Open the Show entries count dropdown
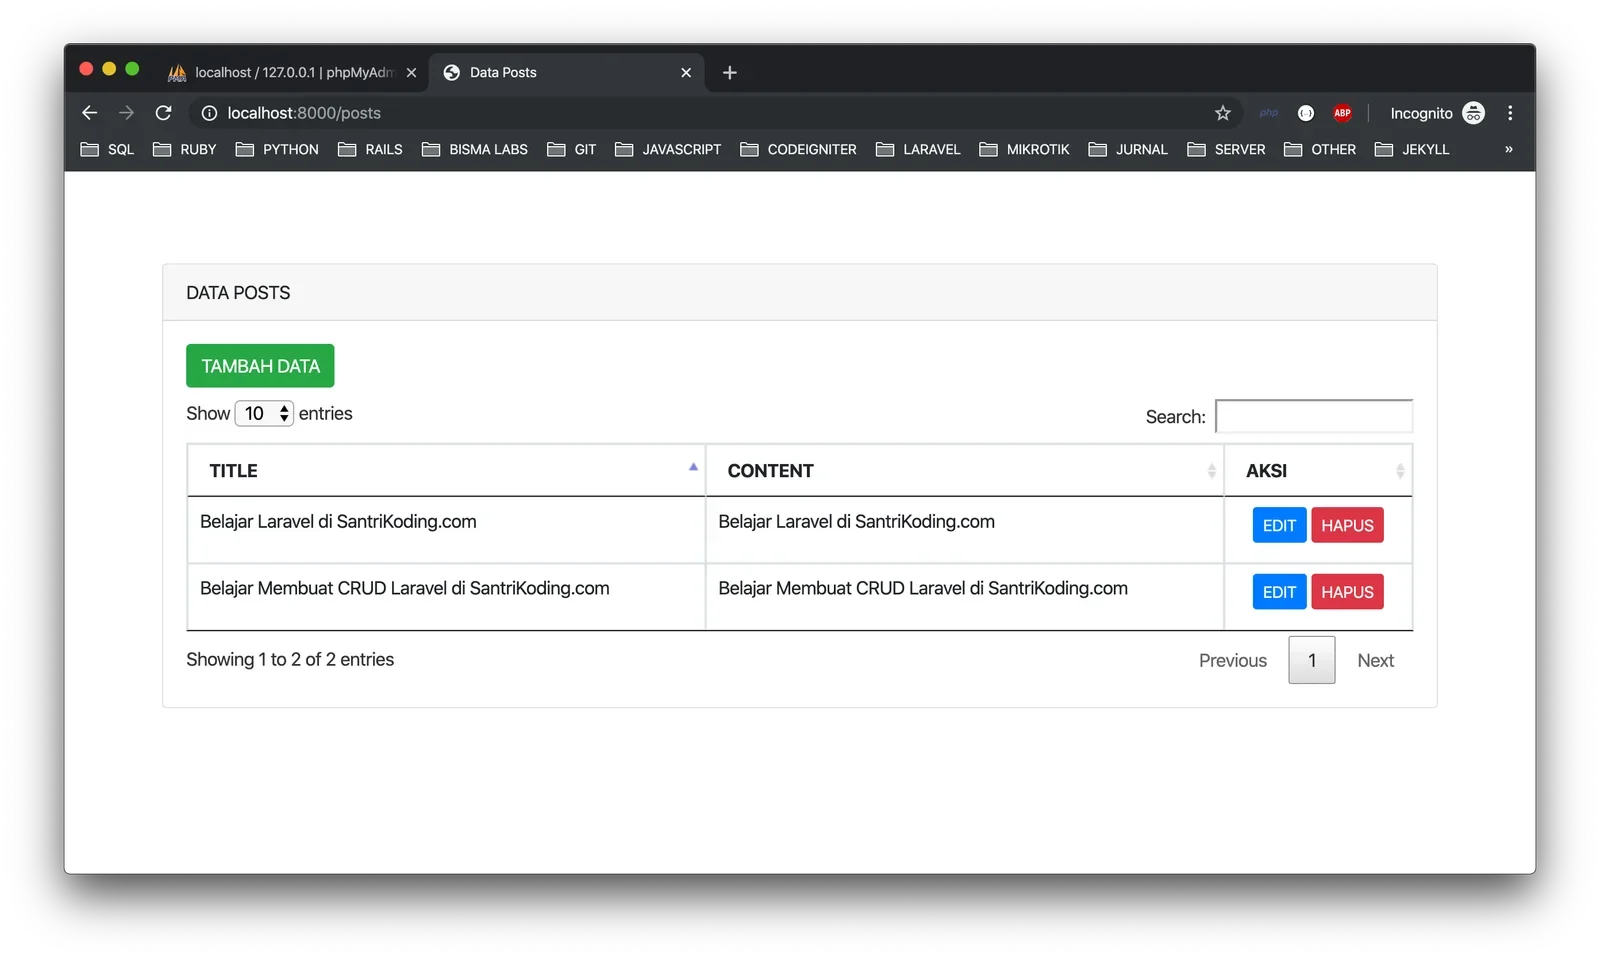Viewport: 1600px width, 959px height. (x=264, y=413)
